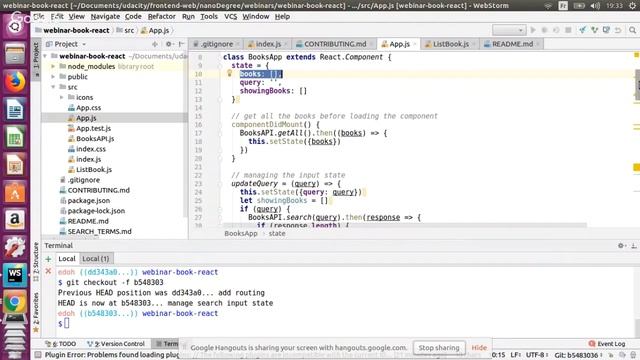Open SEARCH_TERMS.md in the project tree

pyautogui.click(x=99, y=231)
